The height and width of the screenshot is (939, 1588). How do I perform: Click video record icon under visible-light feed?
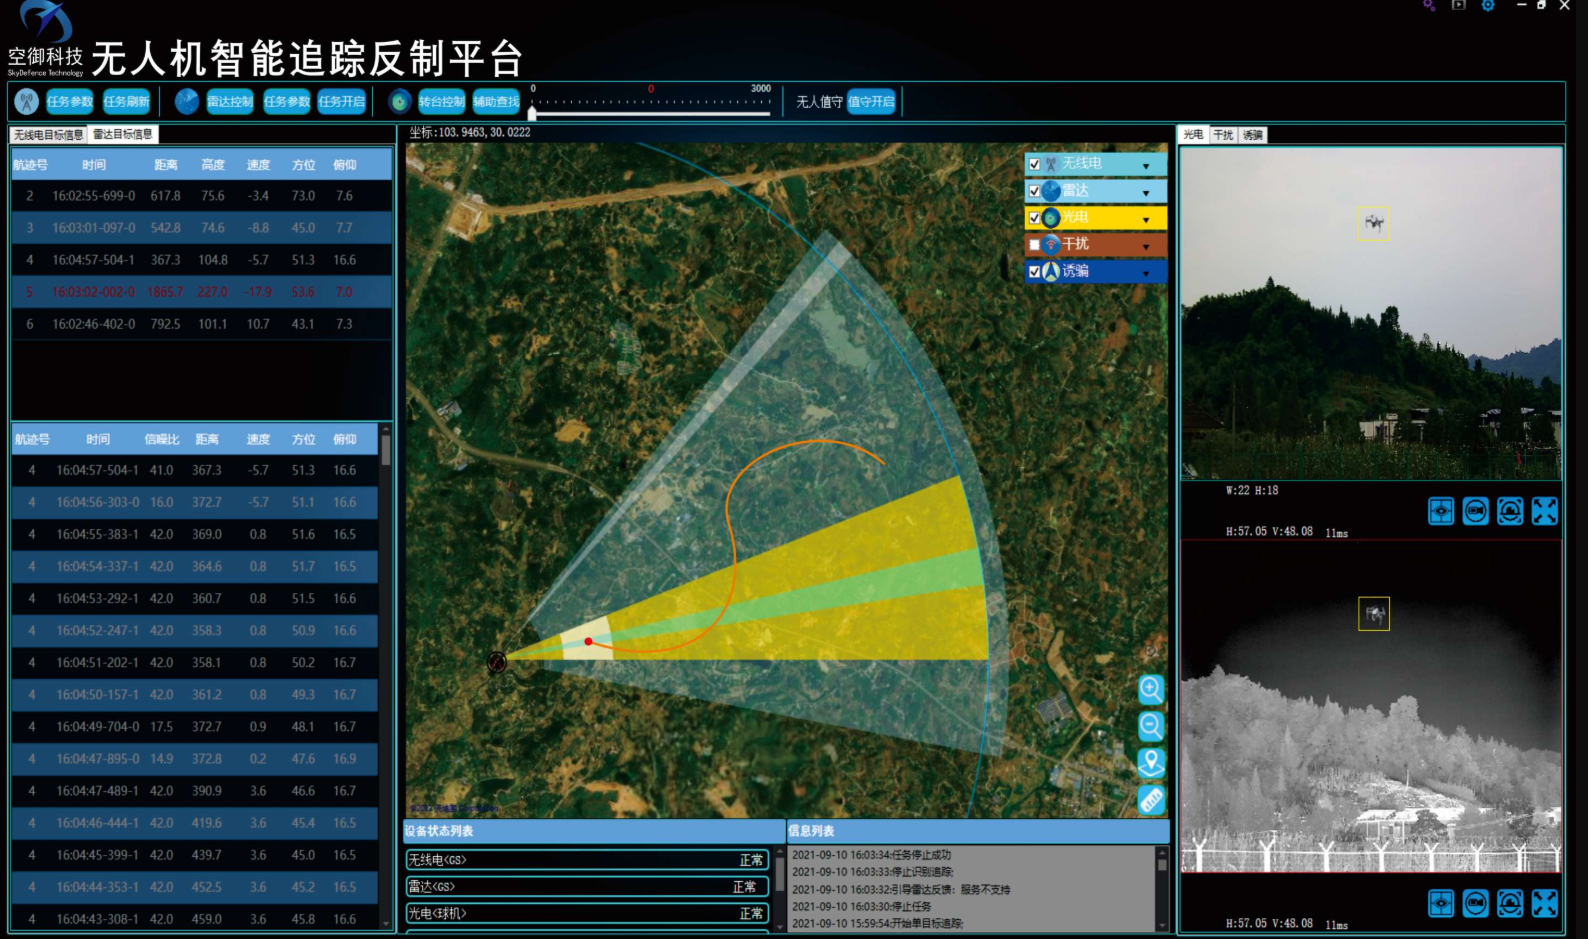tap(1475, 511)
